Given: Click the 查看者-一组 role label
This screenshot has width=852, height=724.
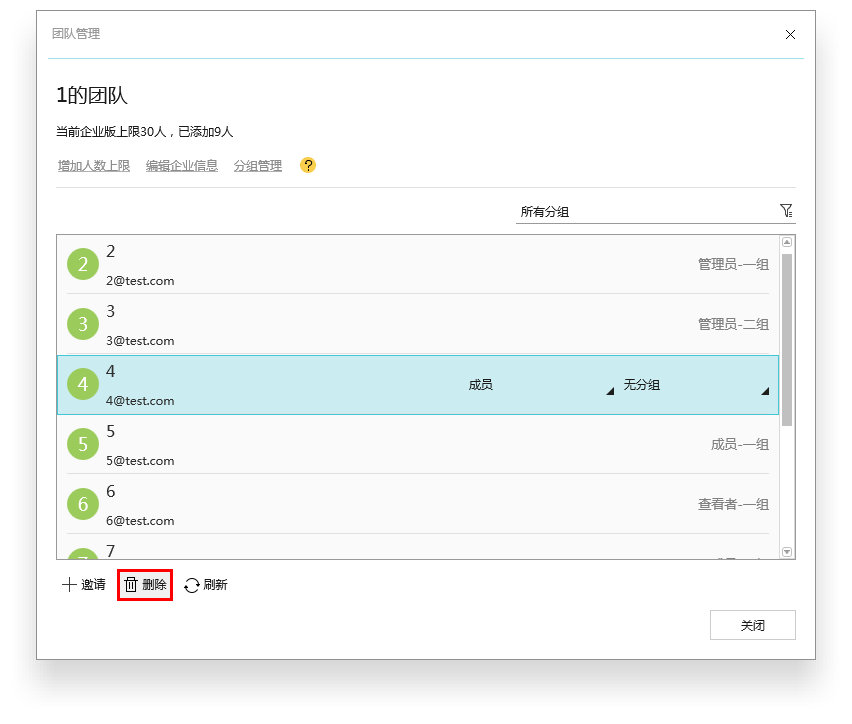Looking at the screenshot, I should click(x=734, y=504).
